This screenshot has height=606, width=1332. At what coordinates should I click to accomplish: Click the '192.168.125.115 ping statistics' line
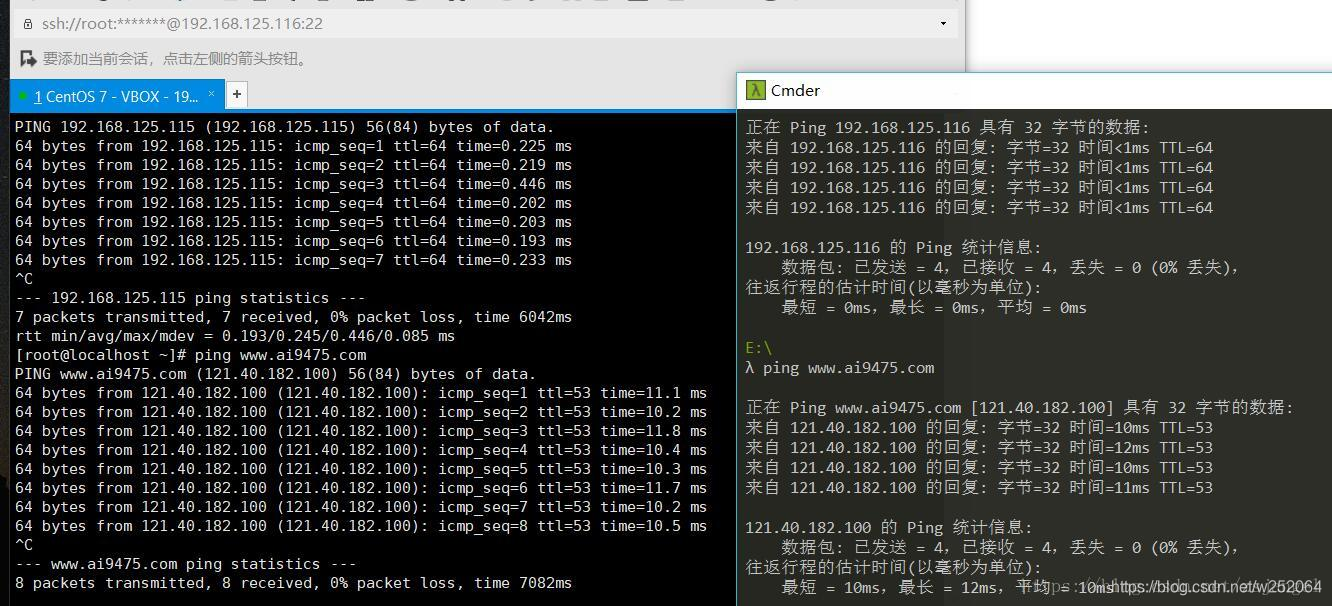click(x=190, y=298)
